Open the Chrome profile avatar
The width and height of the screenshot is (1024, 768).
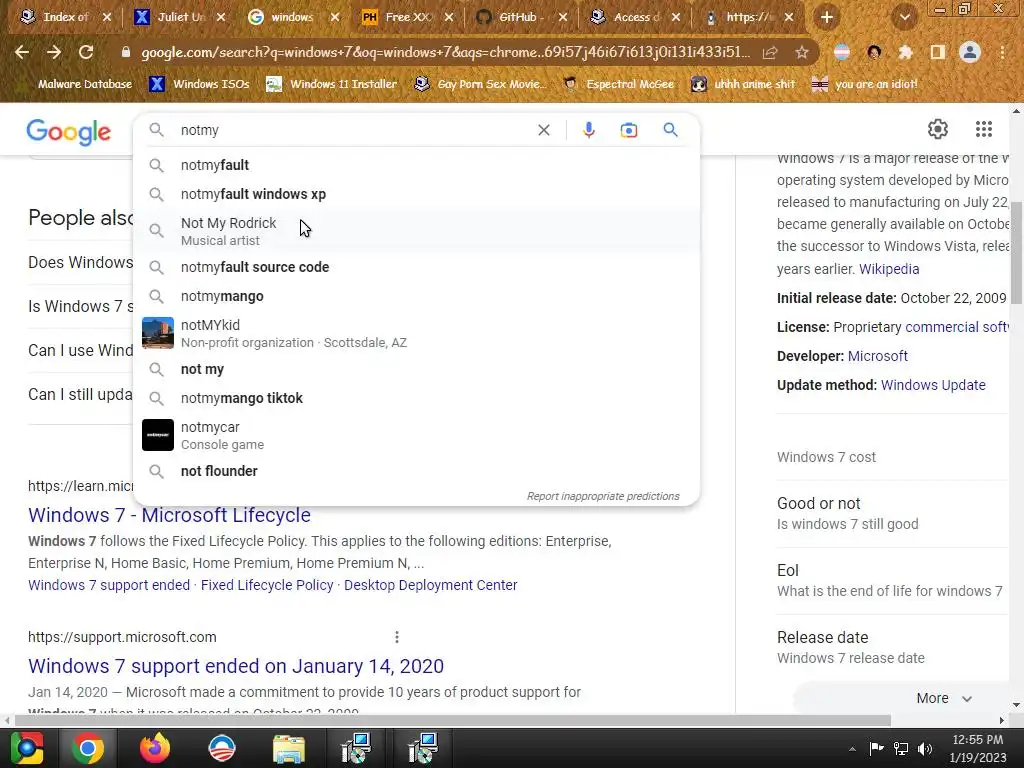click(970, 52)
